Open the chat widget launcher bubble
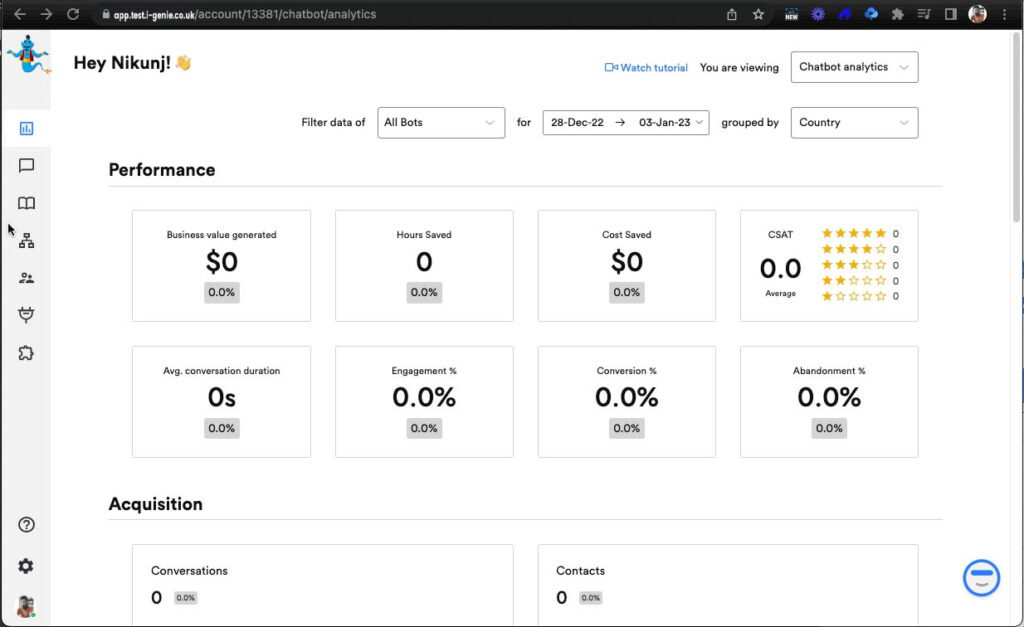Image resolution: width=1024 pixels, height=627 pixels. coord(981,577)
